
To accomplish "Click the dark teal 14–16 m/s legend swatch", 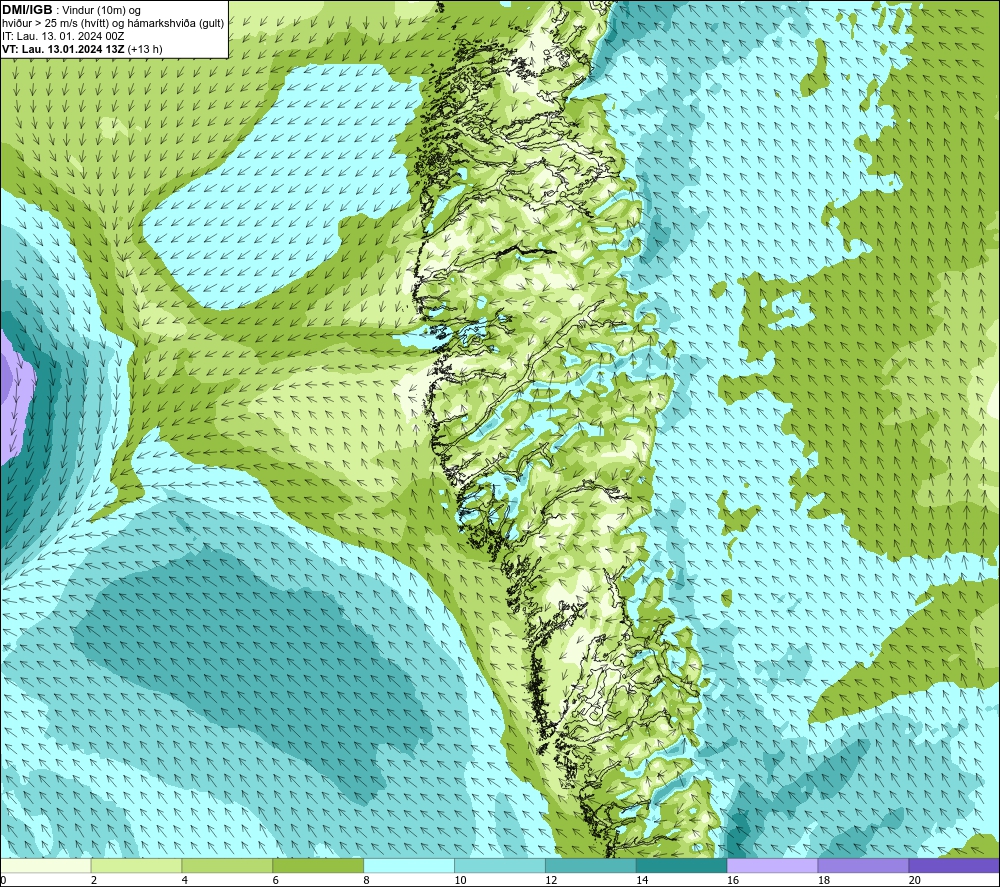I will coord(681,865).
